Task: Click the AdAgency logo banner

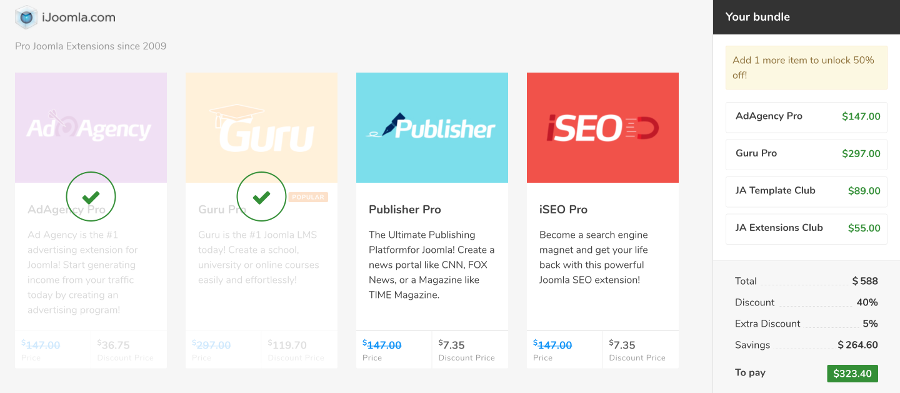Action: [x=91, y=127]
